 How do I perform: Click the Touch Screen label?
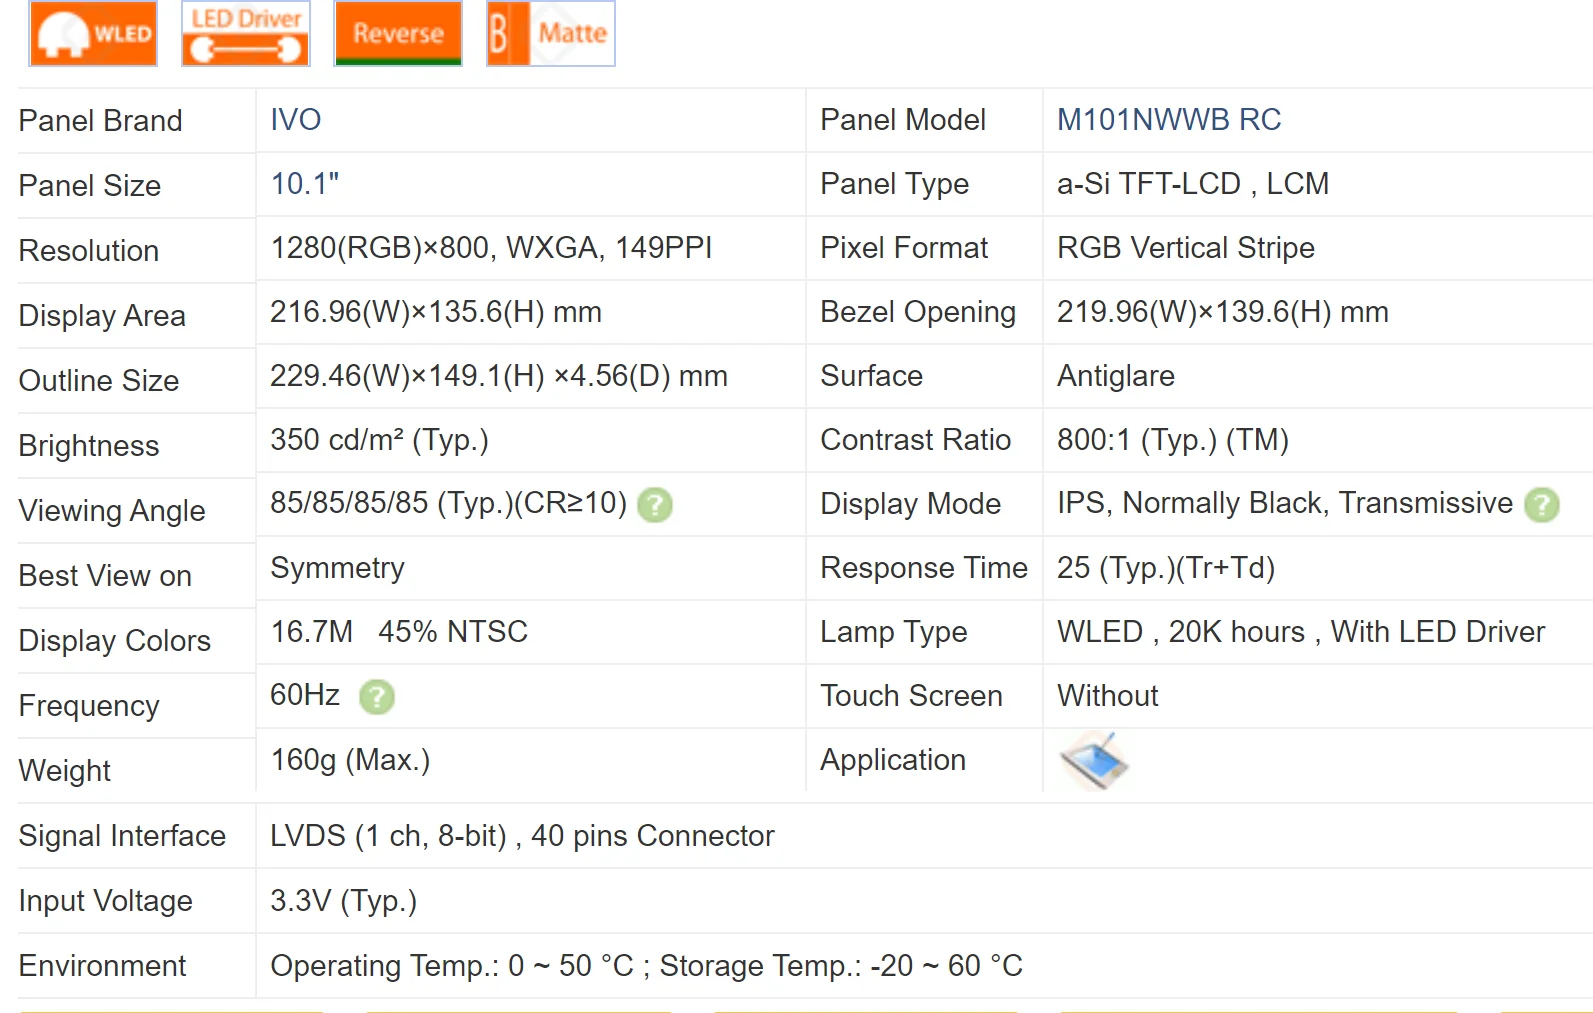(912, 696)
